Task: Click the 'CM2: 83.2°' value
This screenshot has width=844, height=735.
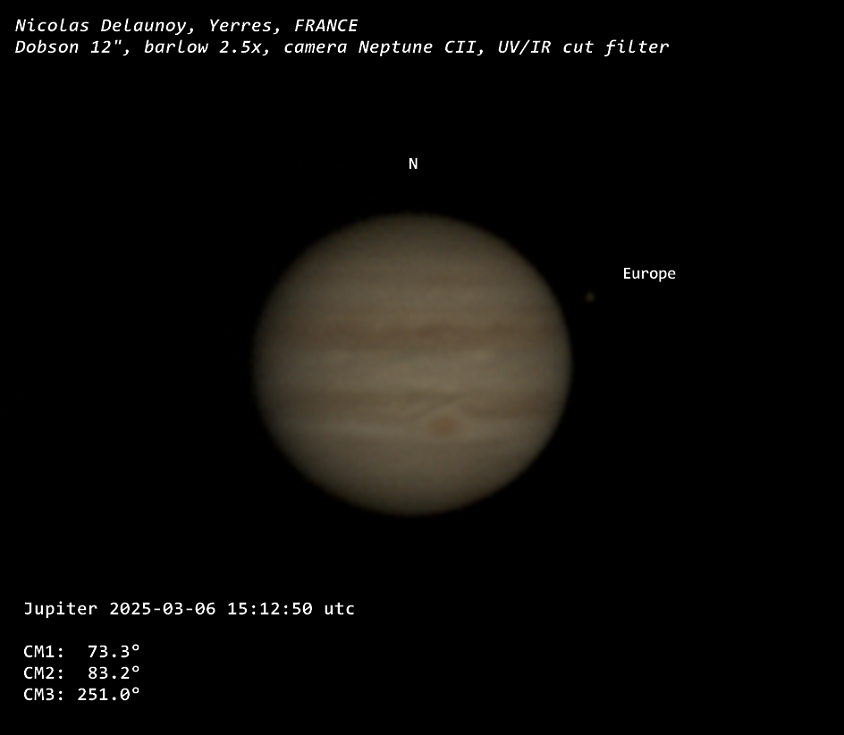Action: (x=82, y=673)
